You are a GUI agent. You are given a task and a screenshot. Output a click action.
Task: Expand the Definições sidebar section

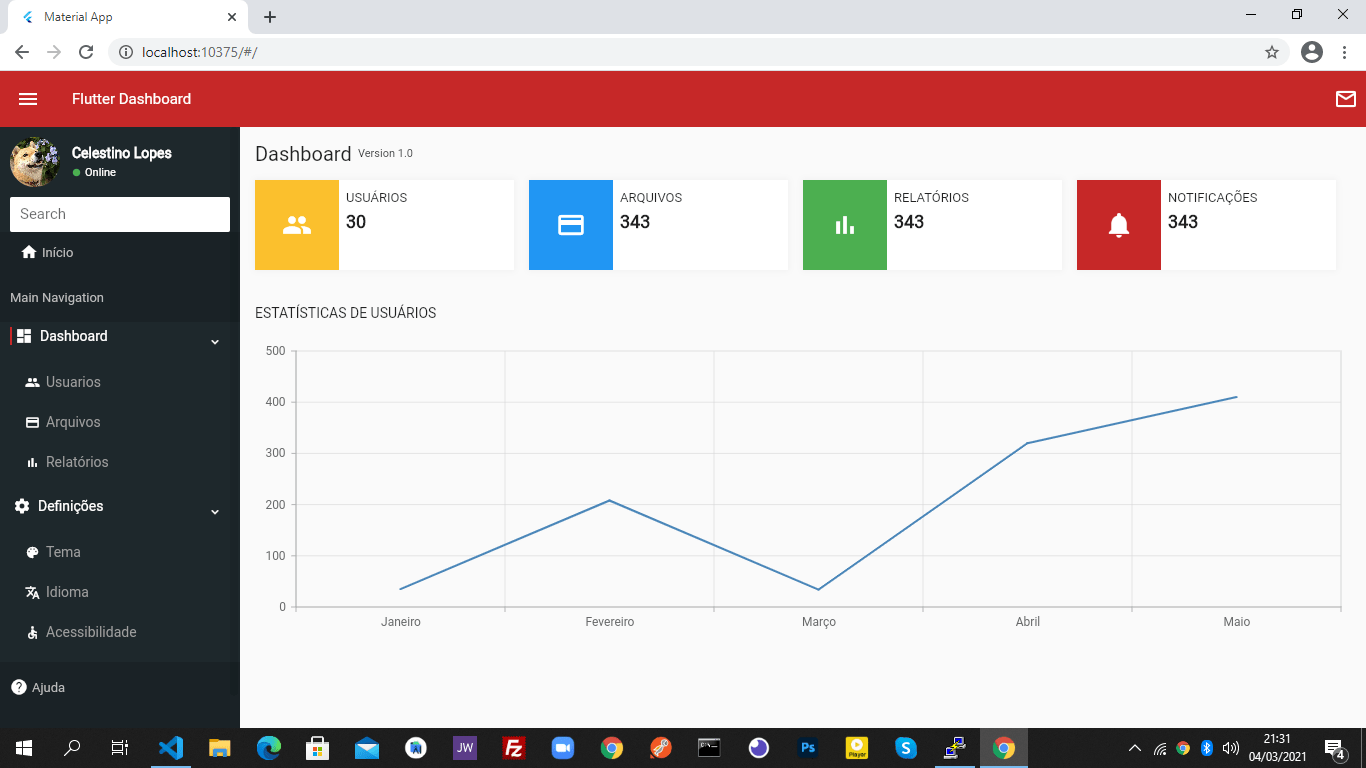tap(213, 511)
